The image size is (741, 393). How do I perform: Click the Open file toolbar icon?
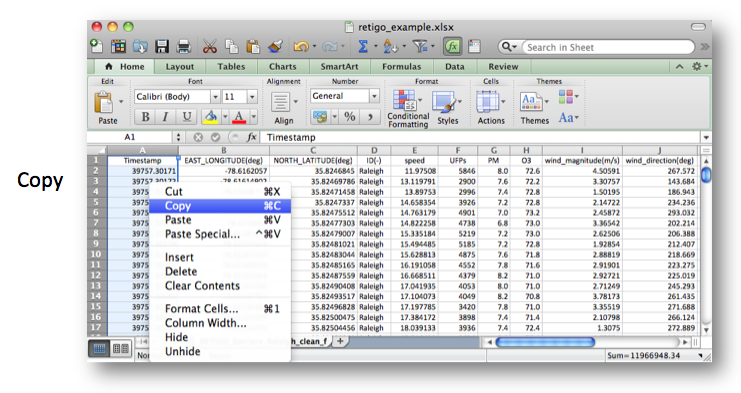pos(140,46)
